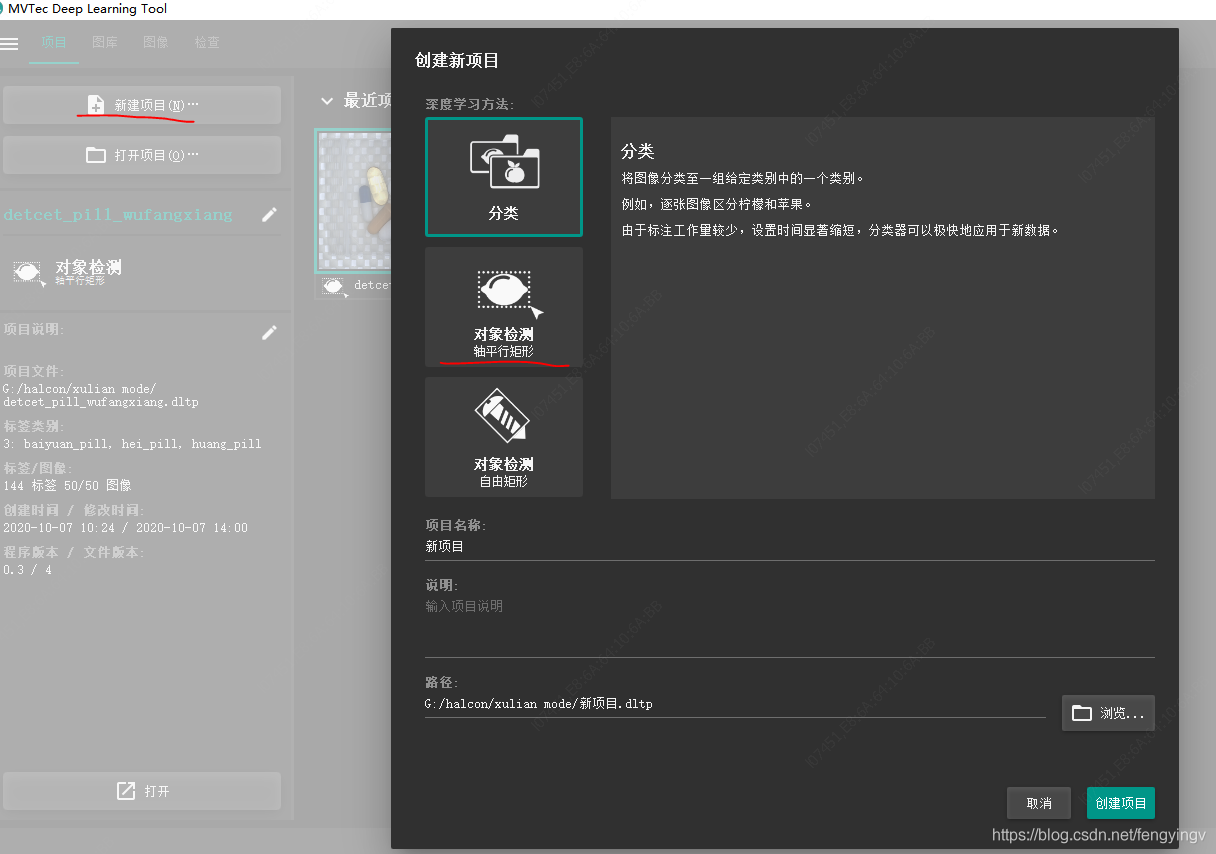
Task: Go to the 检查 tab
Action: 207,43
